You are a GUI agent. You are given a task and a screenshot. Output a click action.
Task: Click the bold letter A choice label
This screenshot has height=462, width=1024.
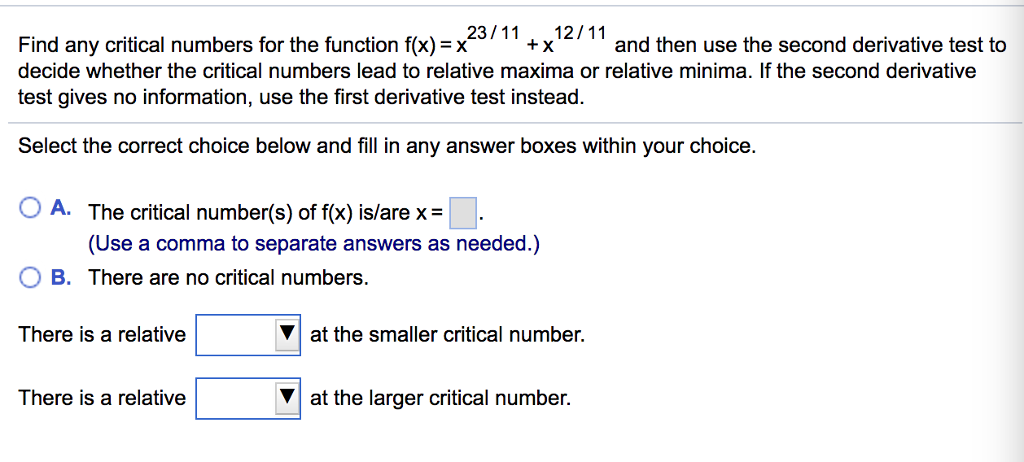[60, 209]
